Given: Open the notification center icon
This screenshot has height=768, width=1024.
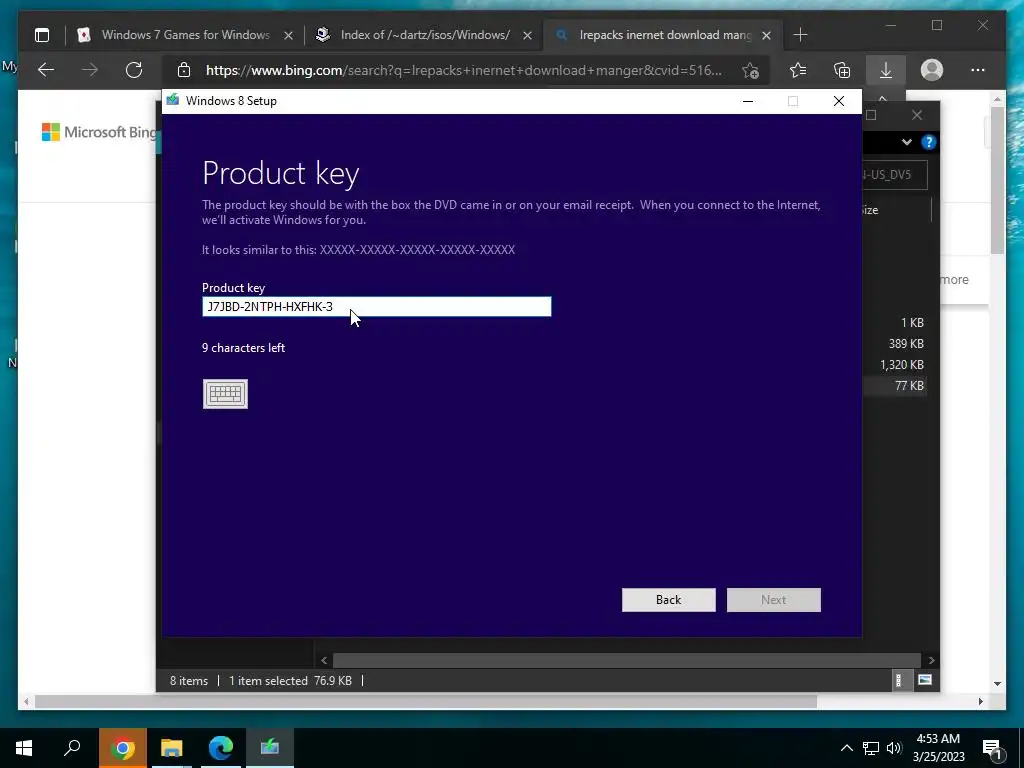Looking at the screenshot, I should pos(992,748).
